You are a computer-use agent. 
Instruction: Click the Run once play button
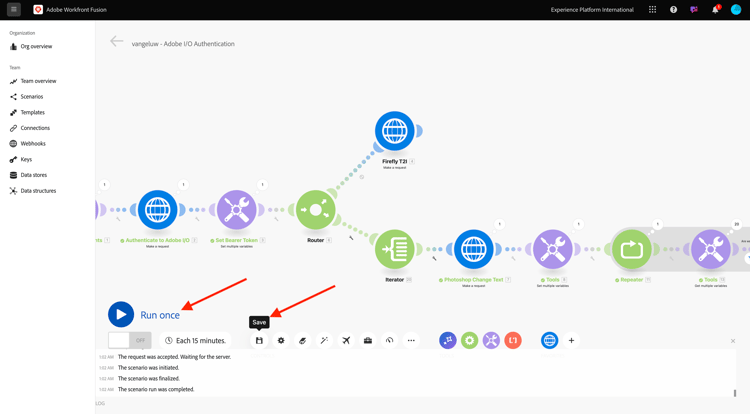pyautogui.click(x=121, y=315)
